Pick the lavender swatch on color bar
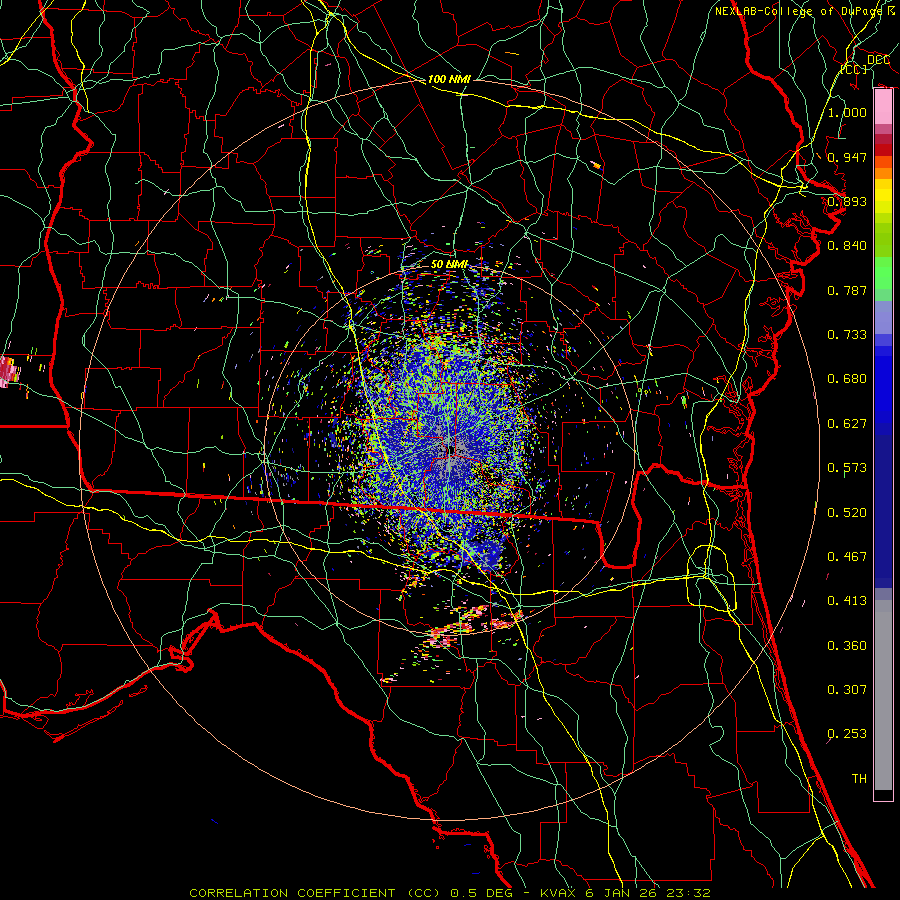The image size is (900, 900). (883, 317)
